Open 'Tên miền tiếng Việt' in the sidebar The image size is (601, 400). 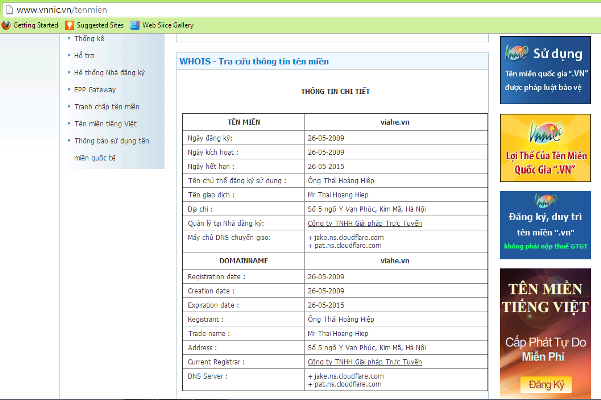[x=108, y=123]
